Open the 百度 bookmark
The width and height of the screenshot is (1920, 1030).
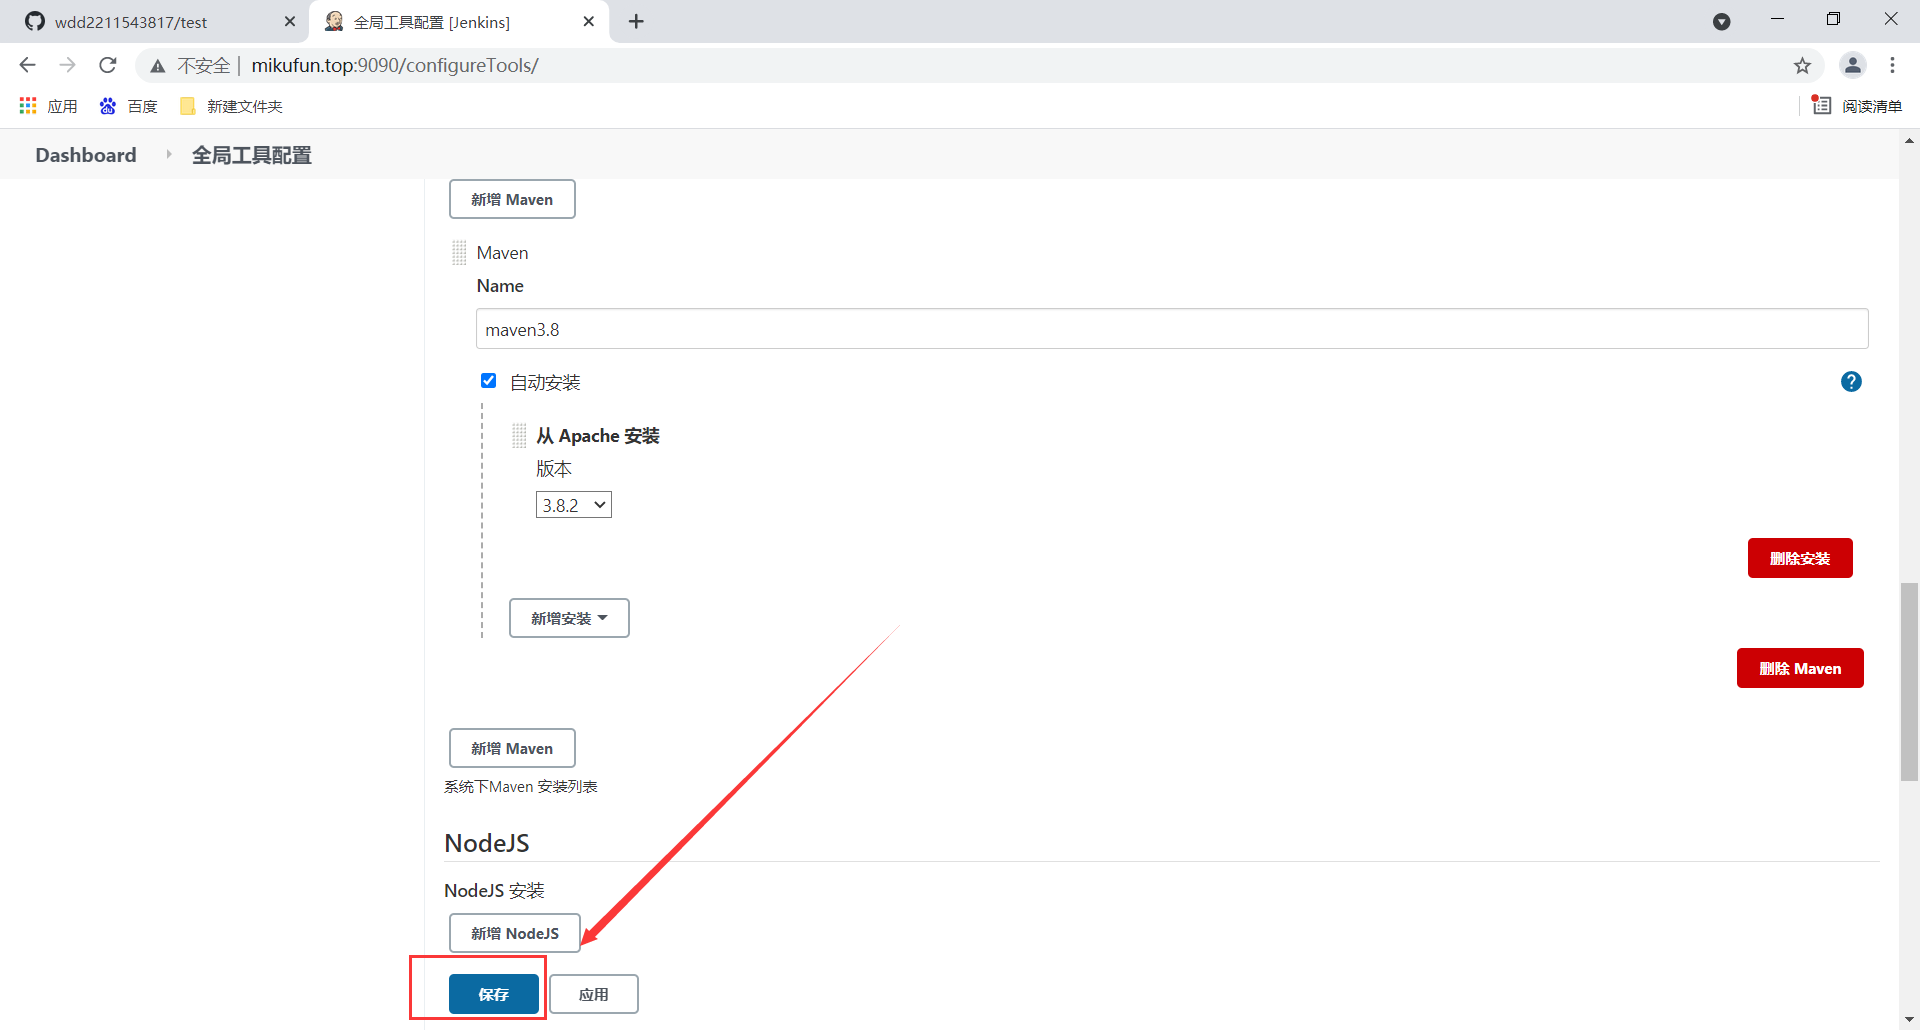tap(128, 106)
